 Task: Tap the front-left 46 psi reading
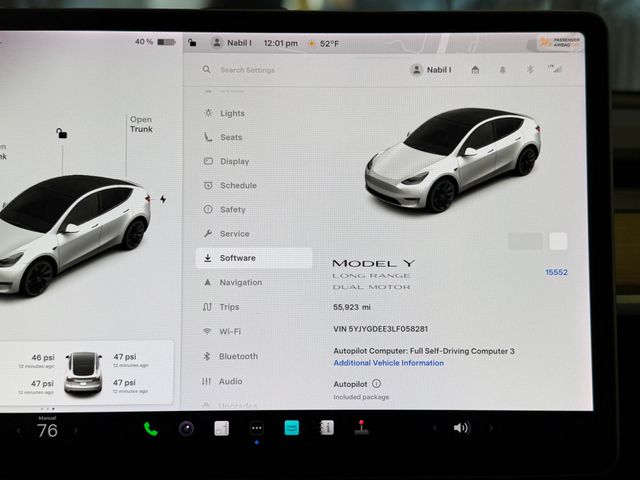[43, 358]
